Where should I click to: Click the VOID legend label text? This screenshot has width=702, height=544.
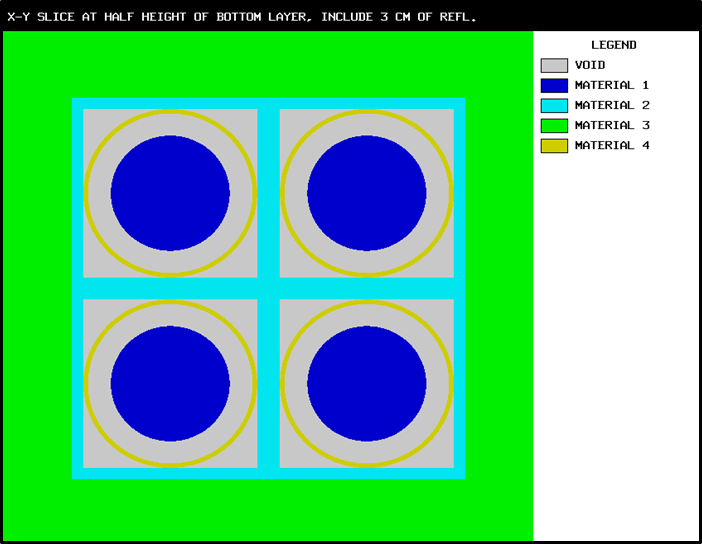click(590, 66)
